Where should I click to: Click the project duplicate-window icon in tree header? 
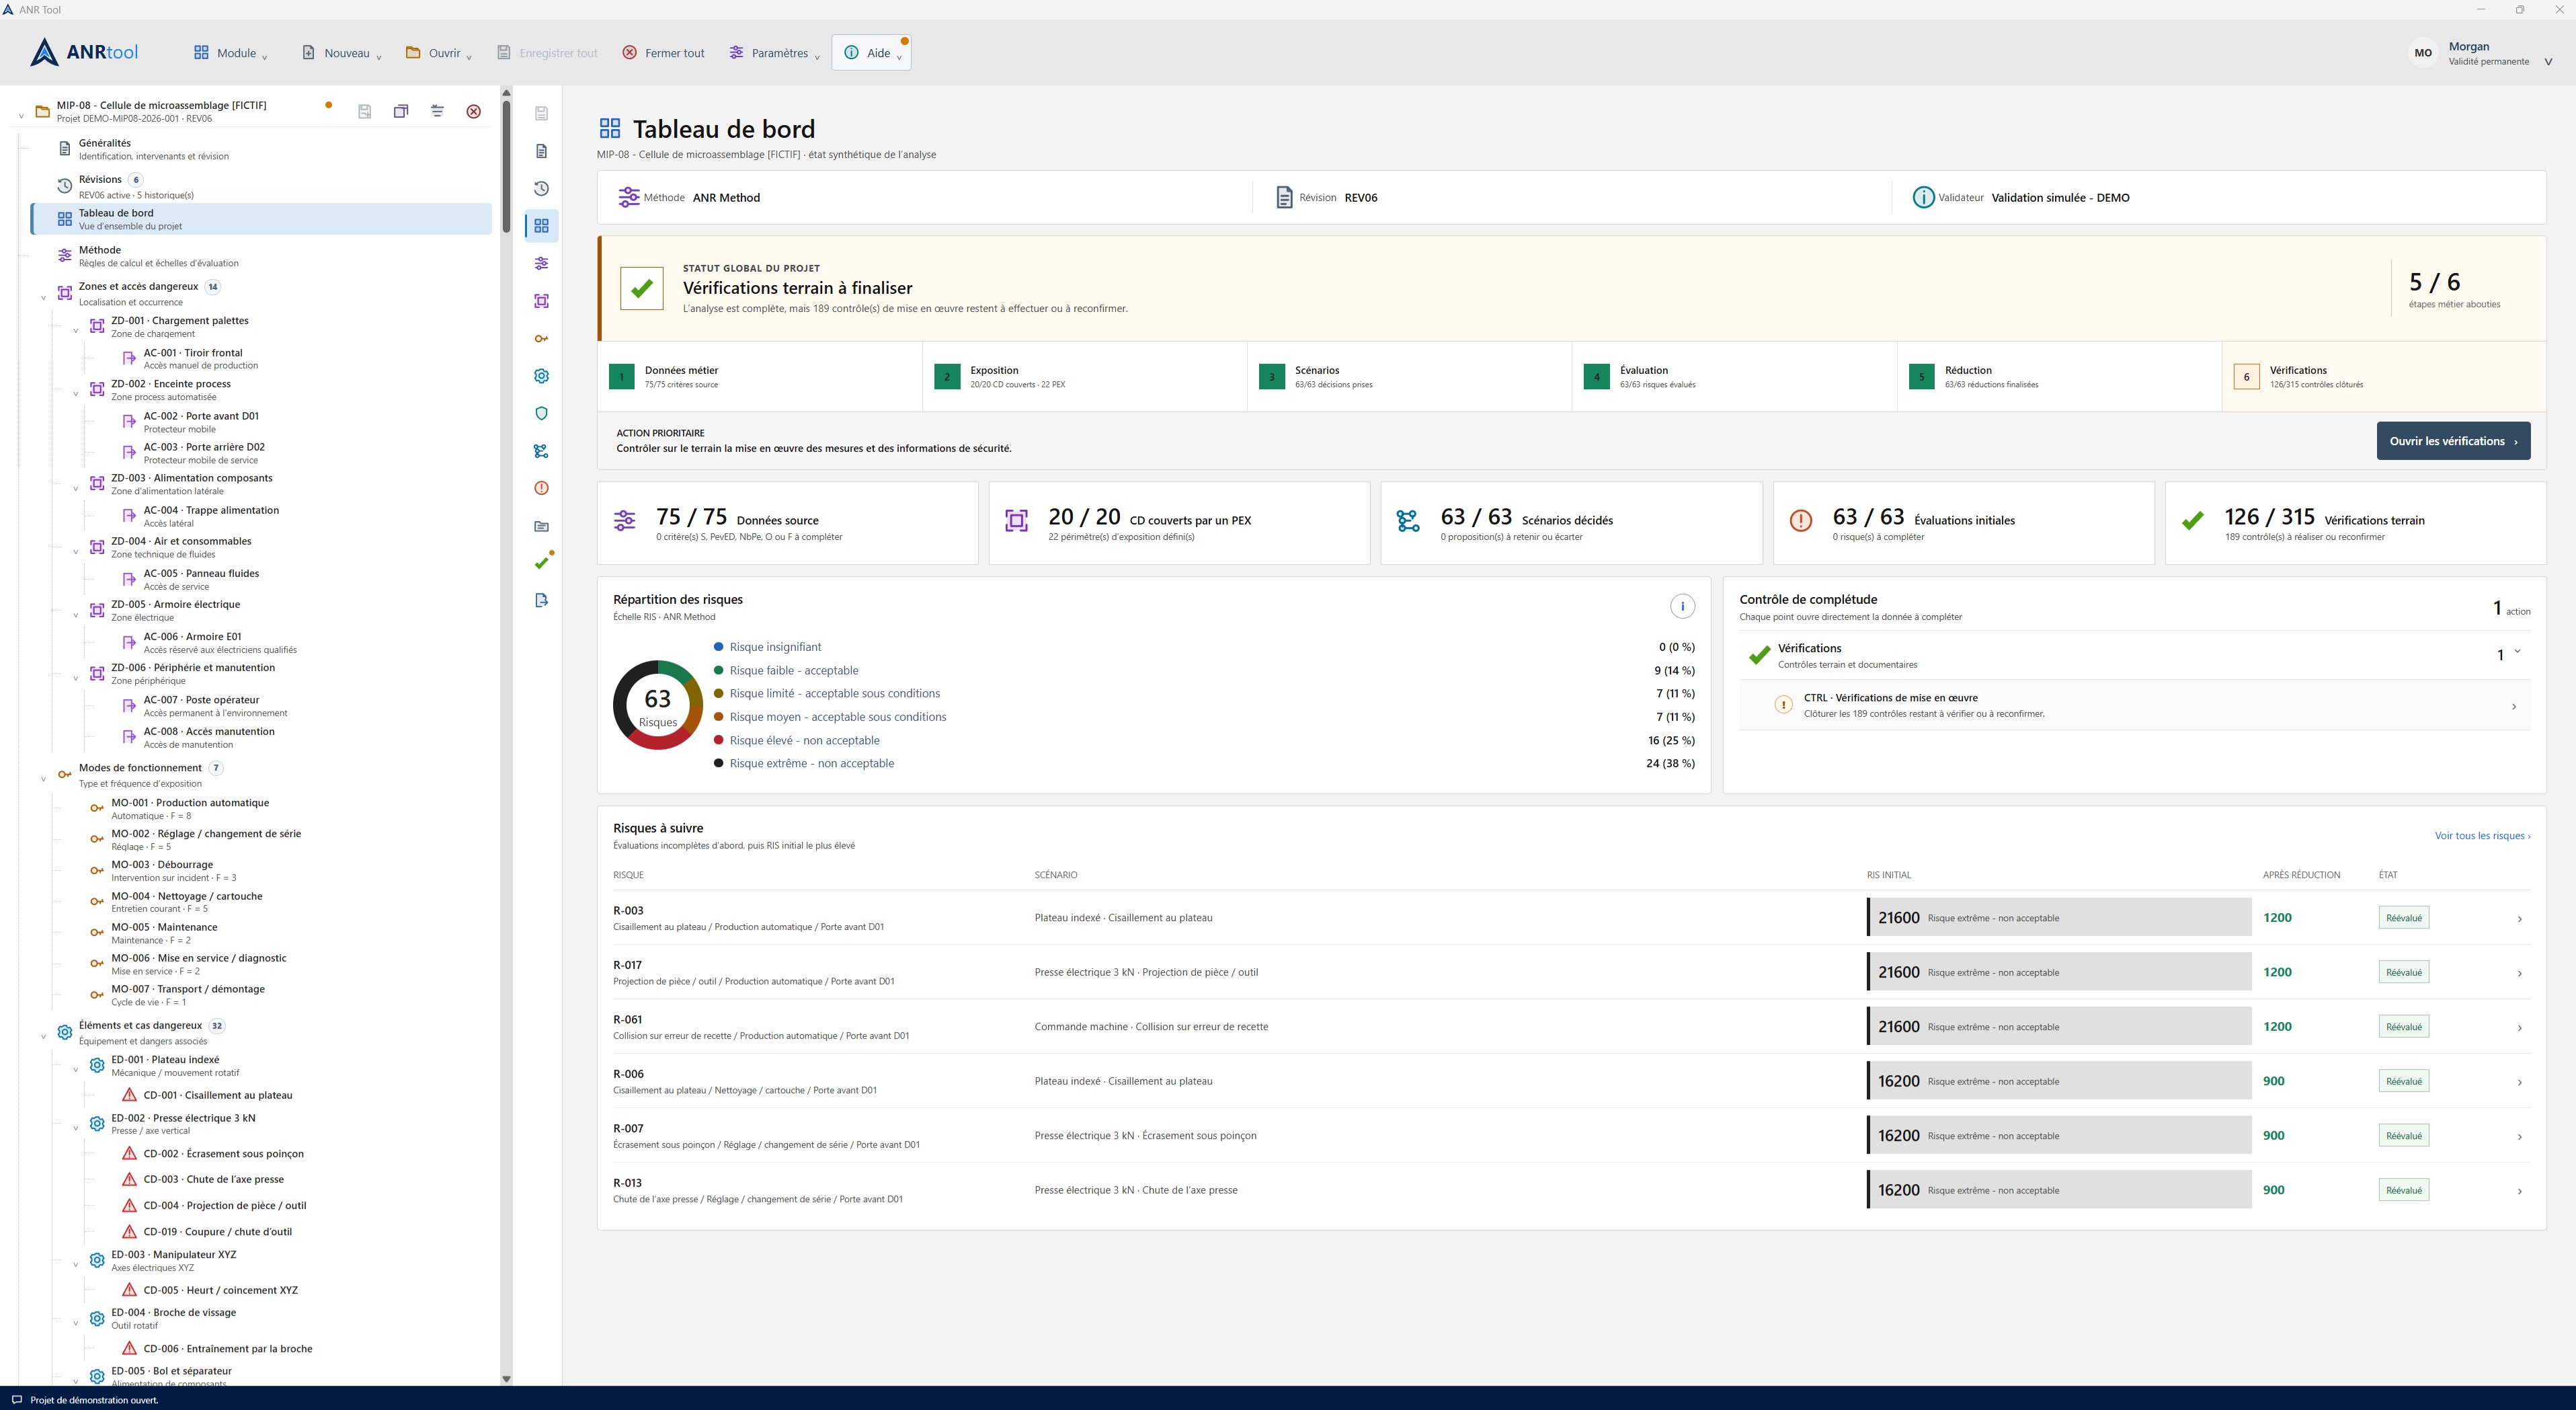click(x=401, y=111)
